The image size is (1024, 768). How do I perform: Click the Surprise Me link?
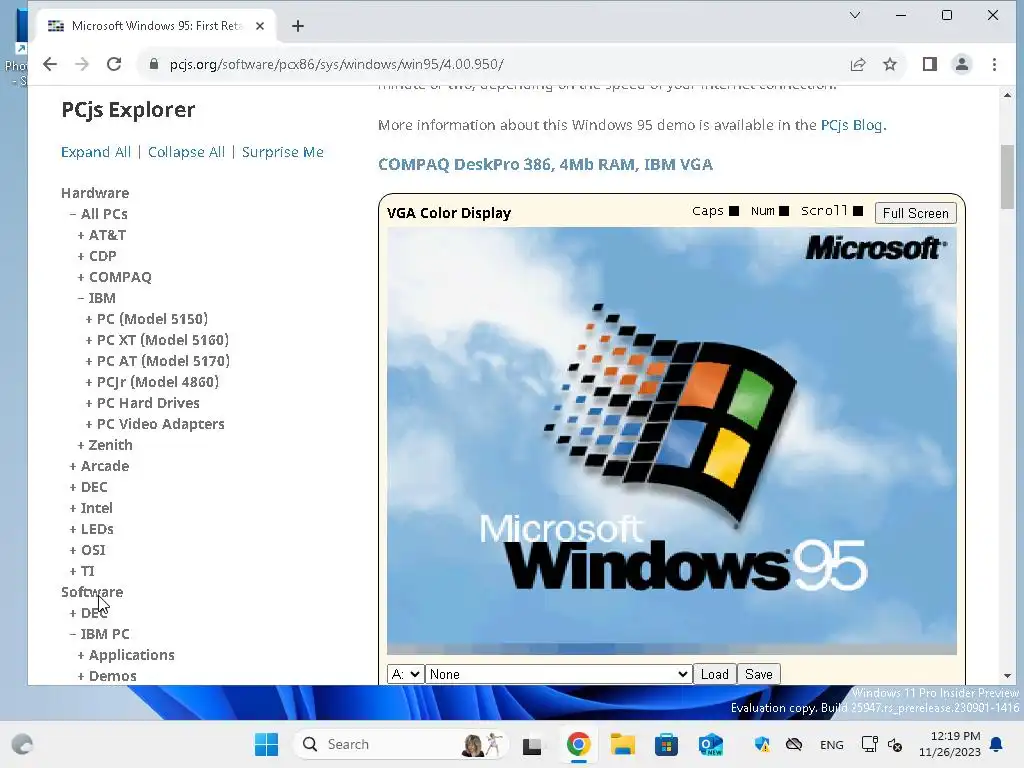click(x=283, y=152)
